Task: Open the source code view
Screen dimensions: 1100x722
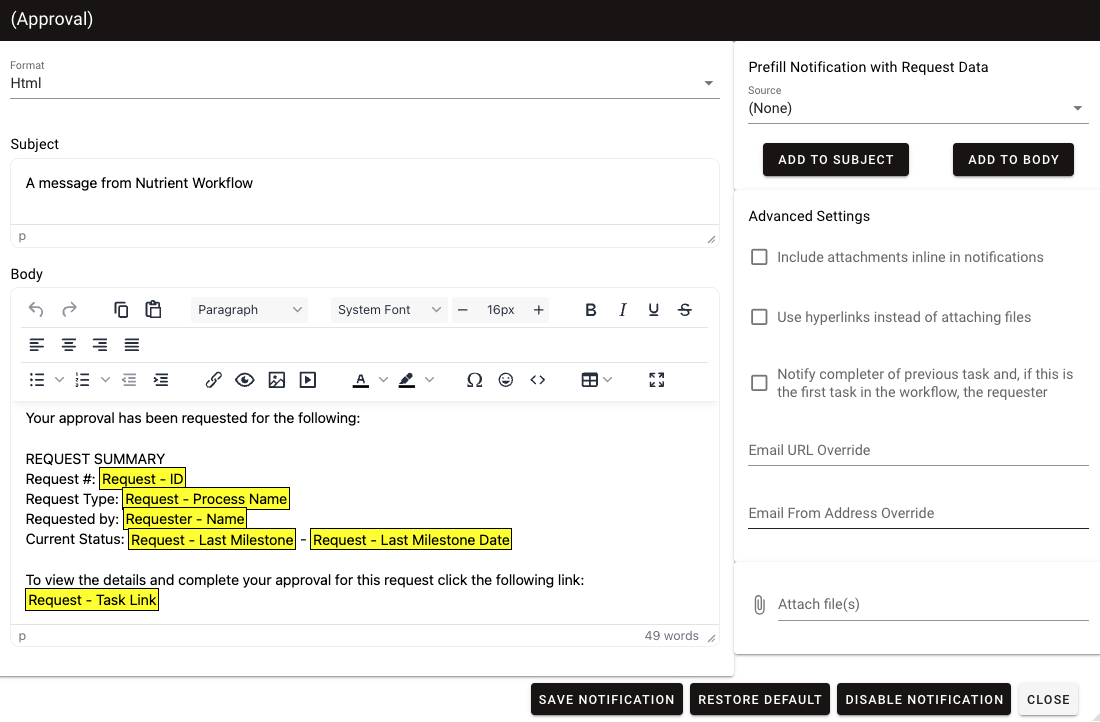Action: click(537, 380)
